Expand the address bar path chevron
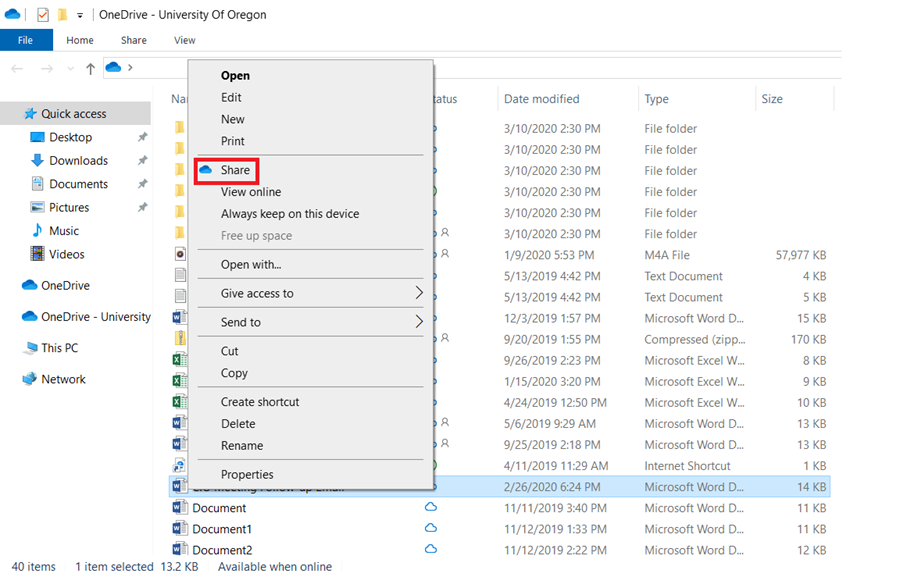This screenshot has height=577, width=900. tap(130, 68)
